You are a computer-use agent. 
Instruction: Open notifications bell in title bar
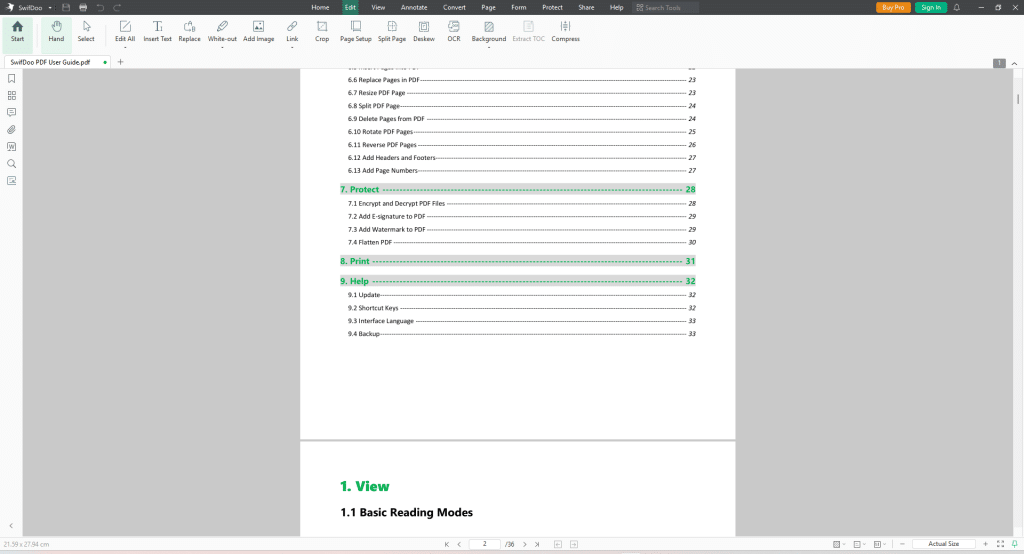[x=957, y=7]
